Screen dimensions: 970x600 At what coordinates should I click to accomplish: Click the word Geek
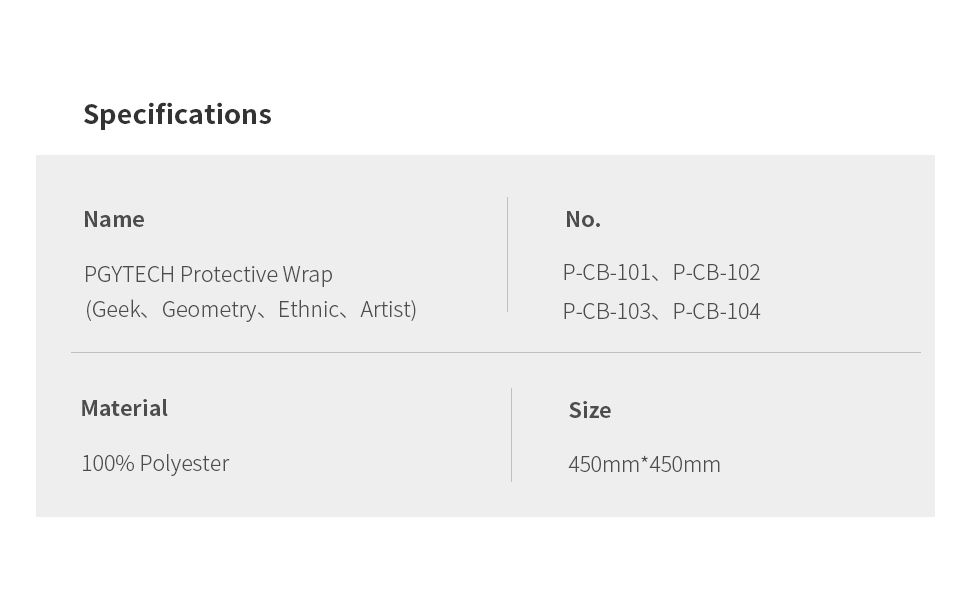(x=116, y=310)
